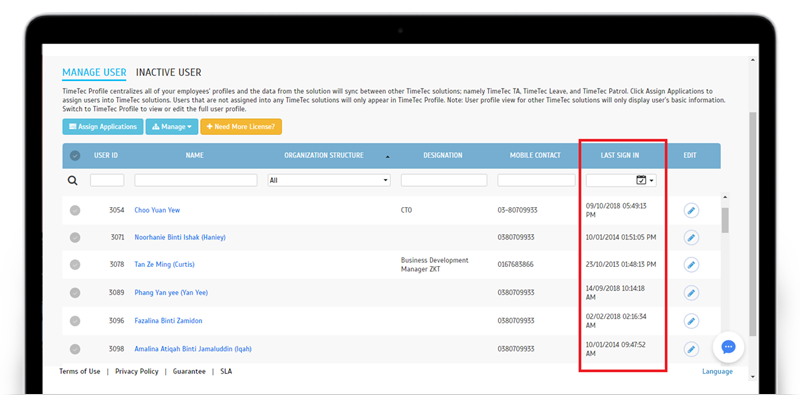The height and width of the screenshot is (395, 800).
Task: Click edit pencil for Noorhanie Binti Ishak
Action: tap(691, 237)
